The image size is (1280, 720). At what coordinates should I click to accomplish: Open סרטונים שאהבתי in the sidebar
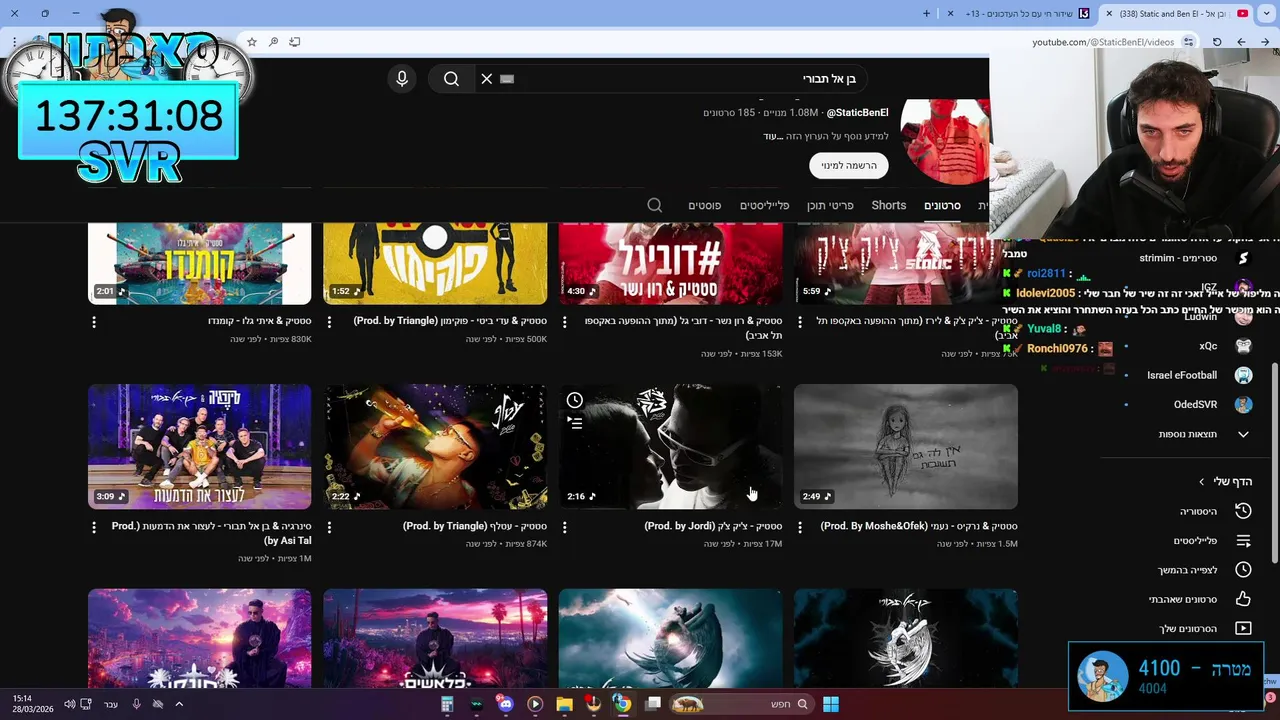[x=1200, y=599]
